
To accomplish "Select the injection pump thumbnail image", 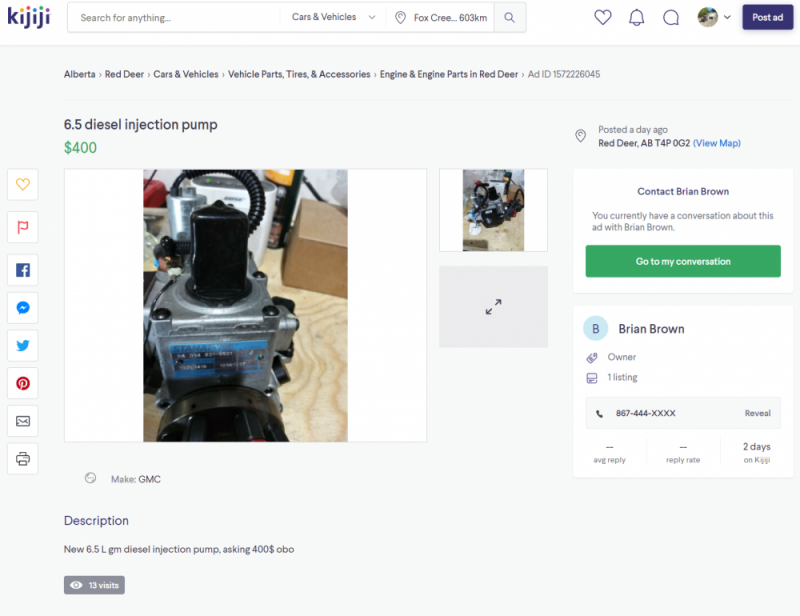I will click(493, 210).
